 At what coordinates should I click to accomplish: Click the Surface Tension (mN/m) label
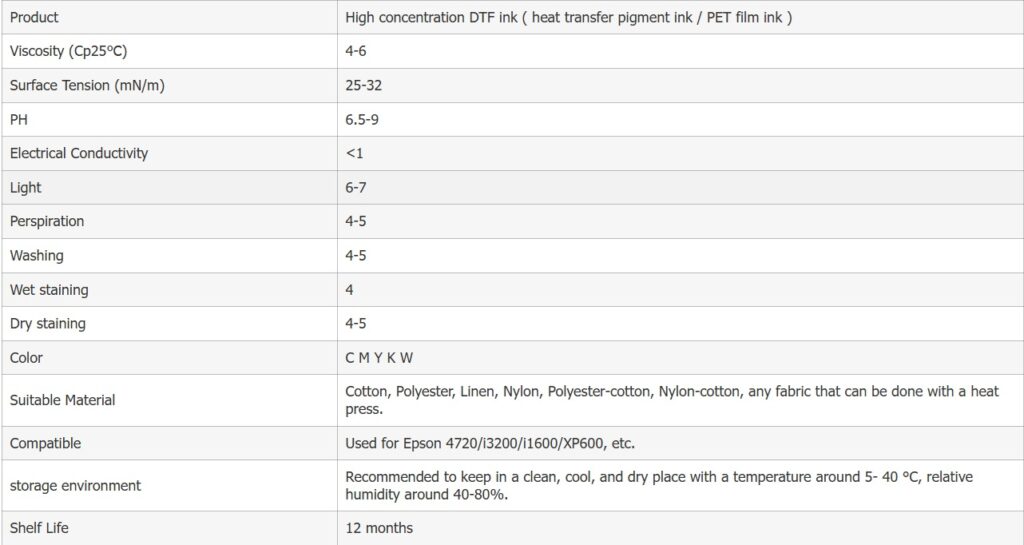[87, 86]
